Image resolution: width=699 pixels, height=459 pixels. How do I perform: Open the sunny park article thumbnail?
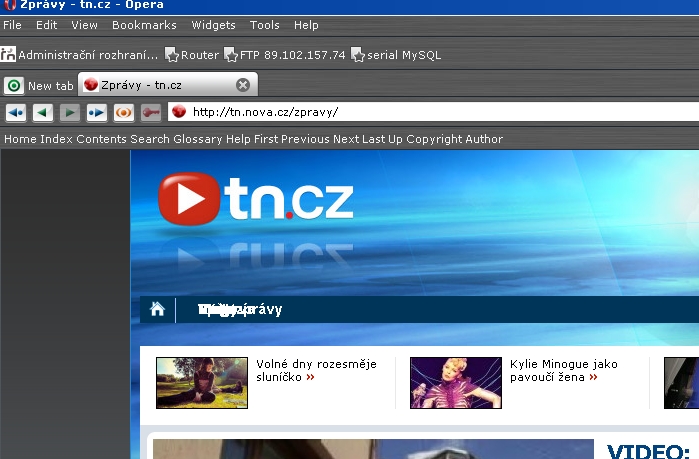pyautogui.click(x=202, y=382)
